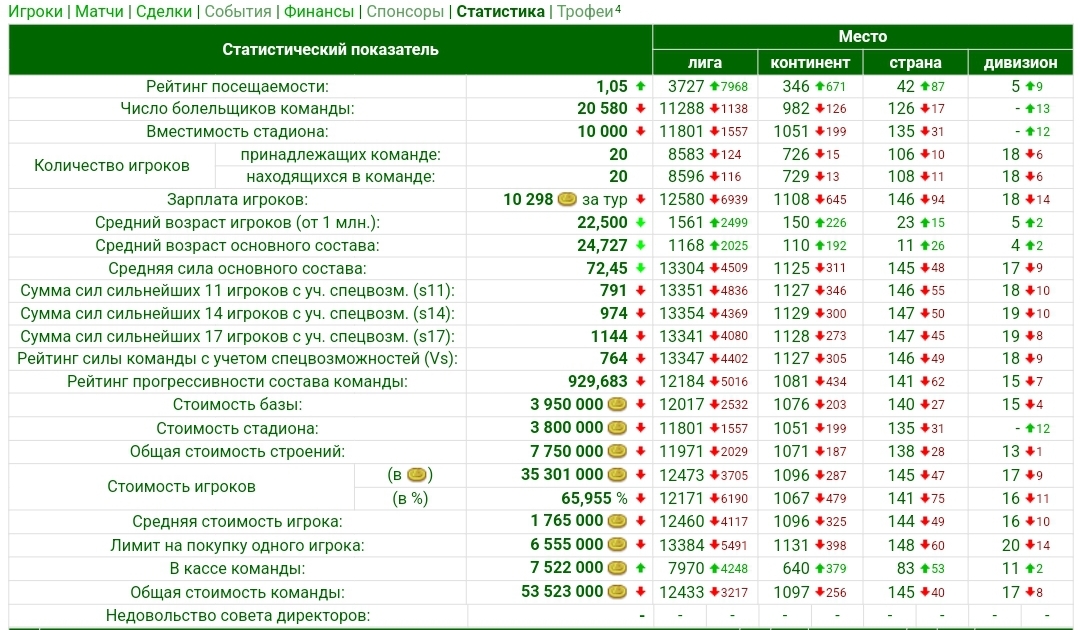This screenshot has width=1080, height=630.
Task: Click 'Лимит на покупку одного игрока:' label
Action: (237, 545)
